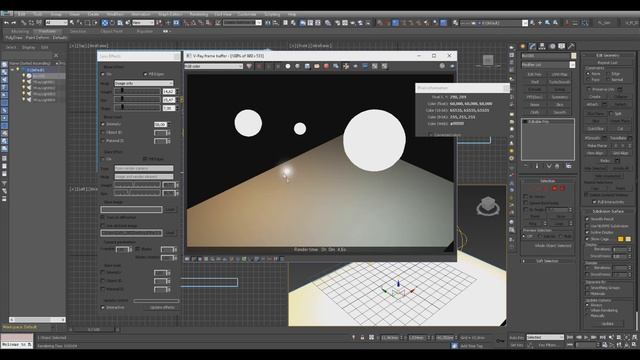Screen dimensions: 640x360
Task: Open Display menu in scene explorer
Action: (x=29, y=47)
